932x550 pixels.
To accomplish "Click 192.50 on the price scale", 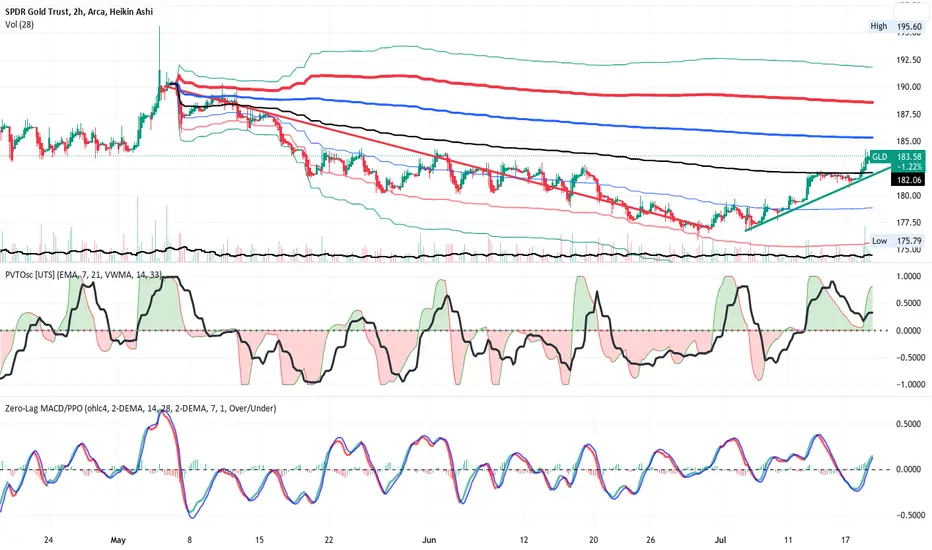I will pyautogui.click(x=909, y=60).
